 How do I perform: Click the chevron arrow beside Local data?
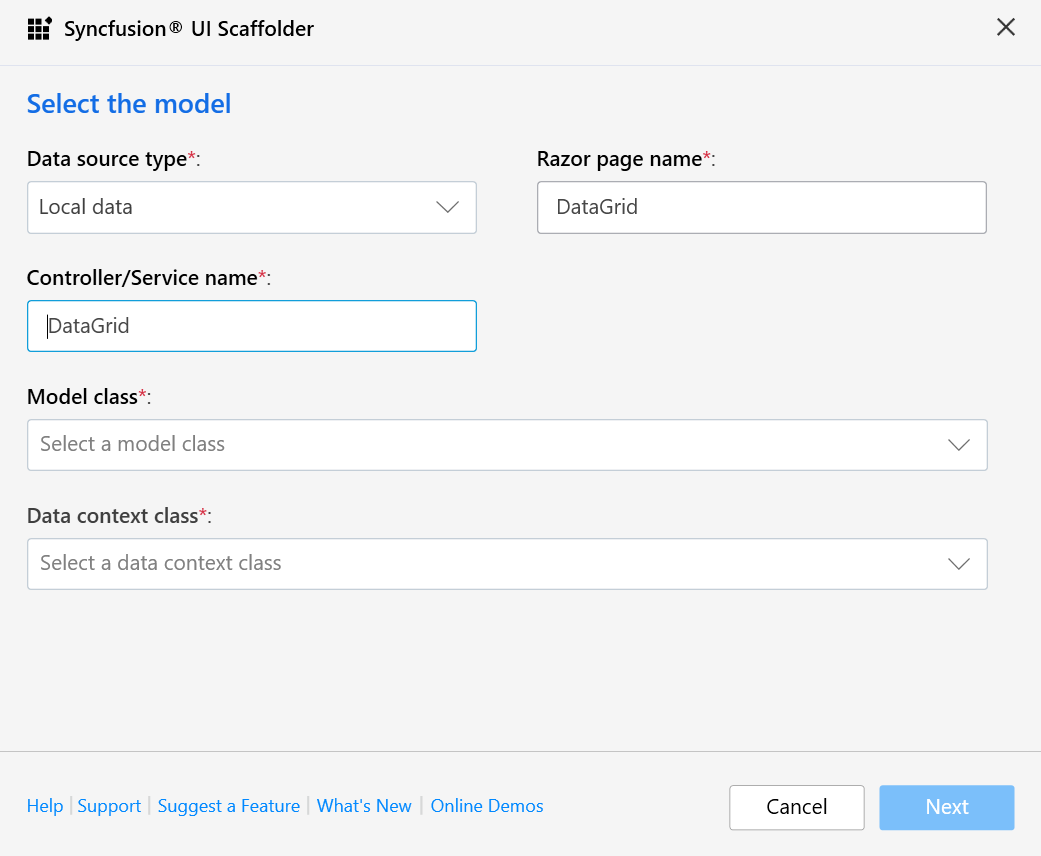[x=447, y=208]
